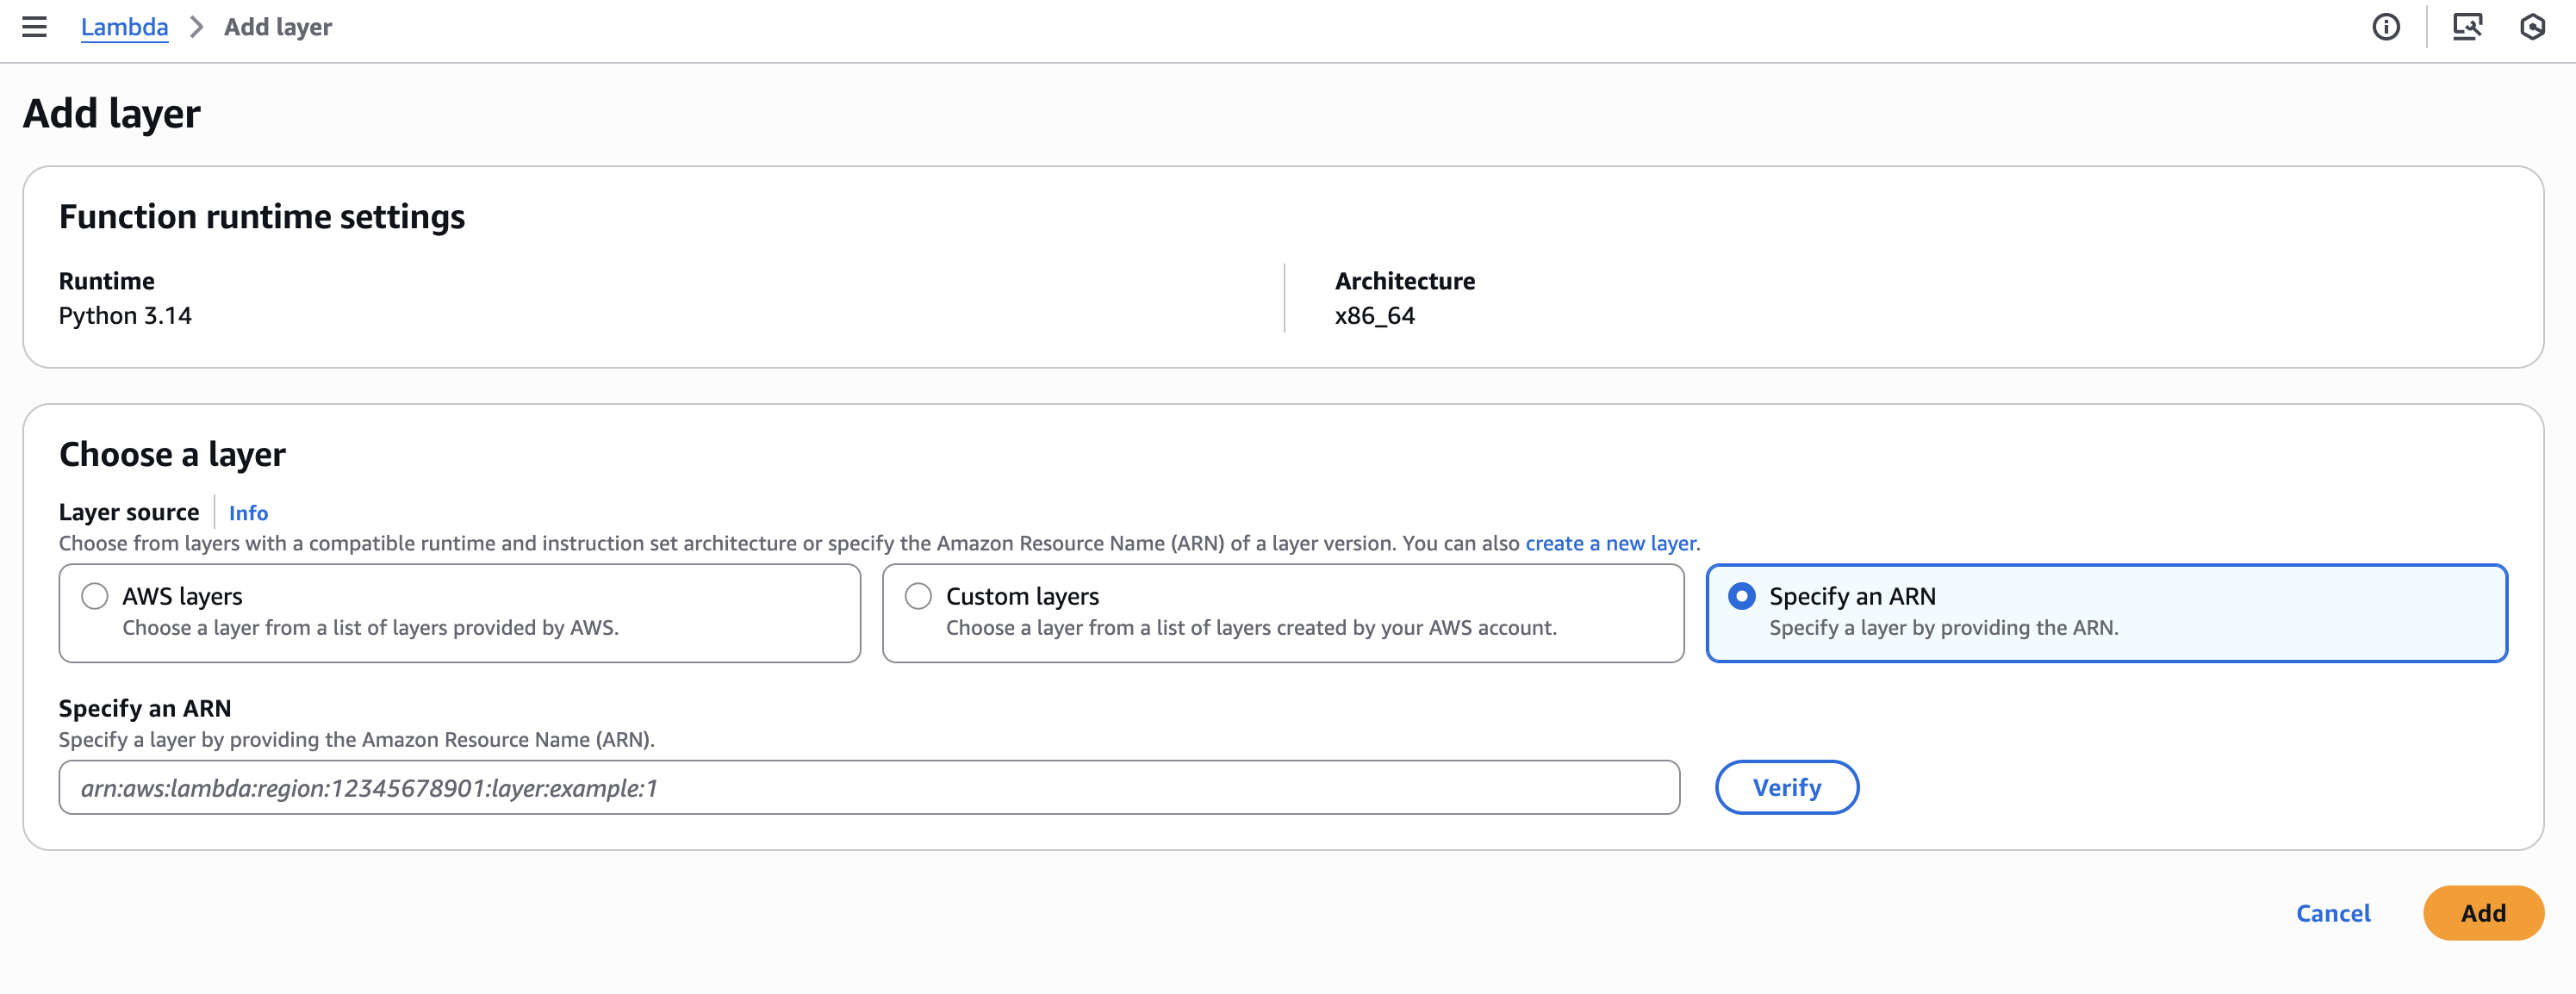Go to Lambda via breadcrumb link

[124, 27]
